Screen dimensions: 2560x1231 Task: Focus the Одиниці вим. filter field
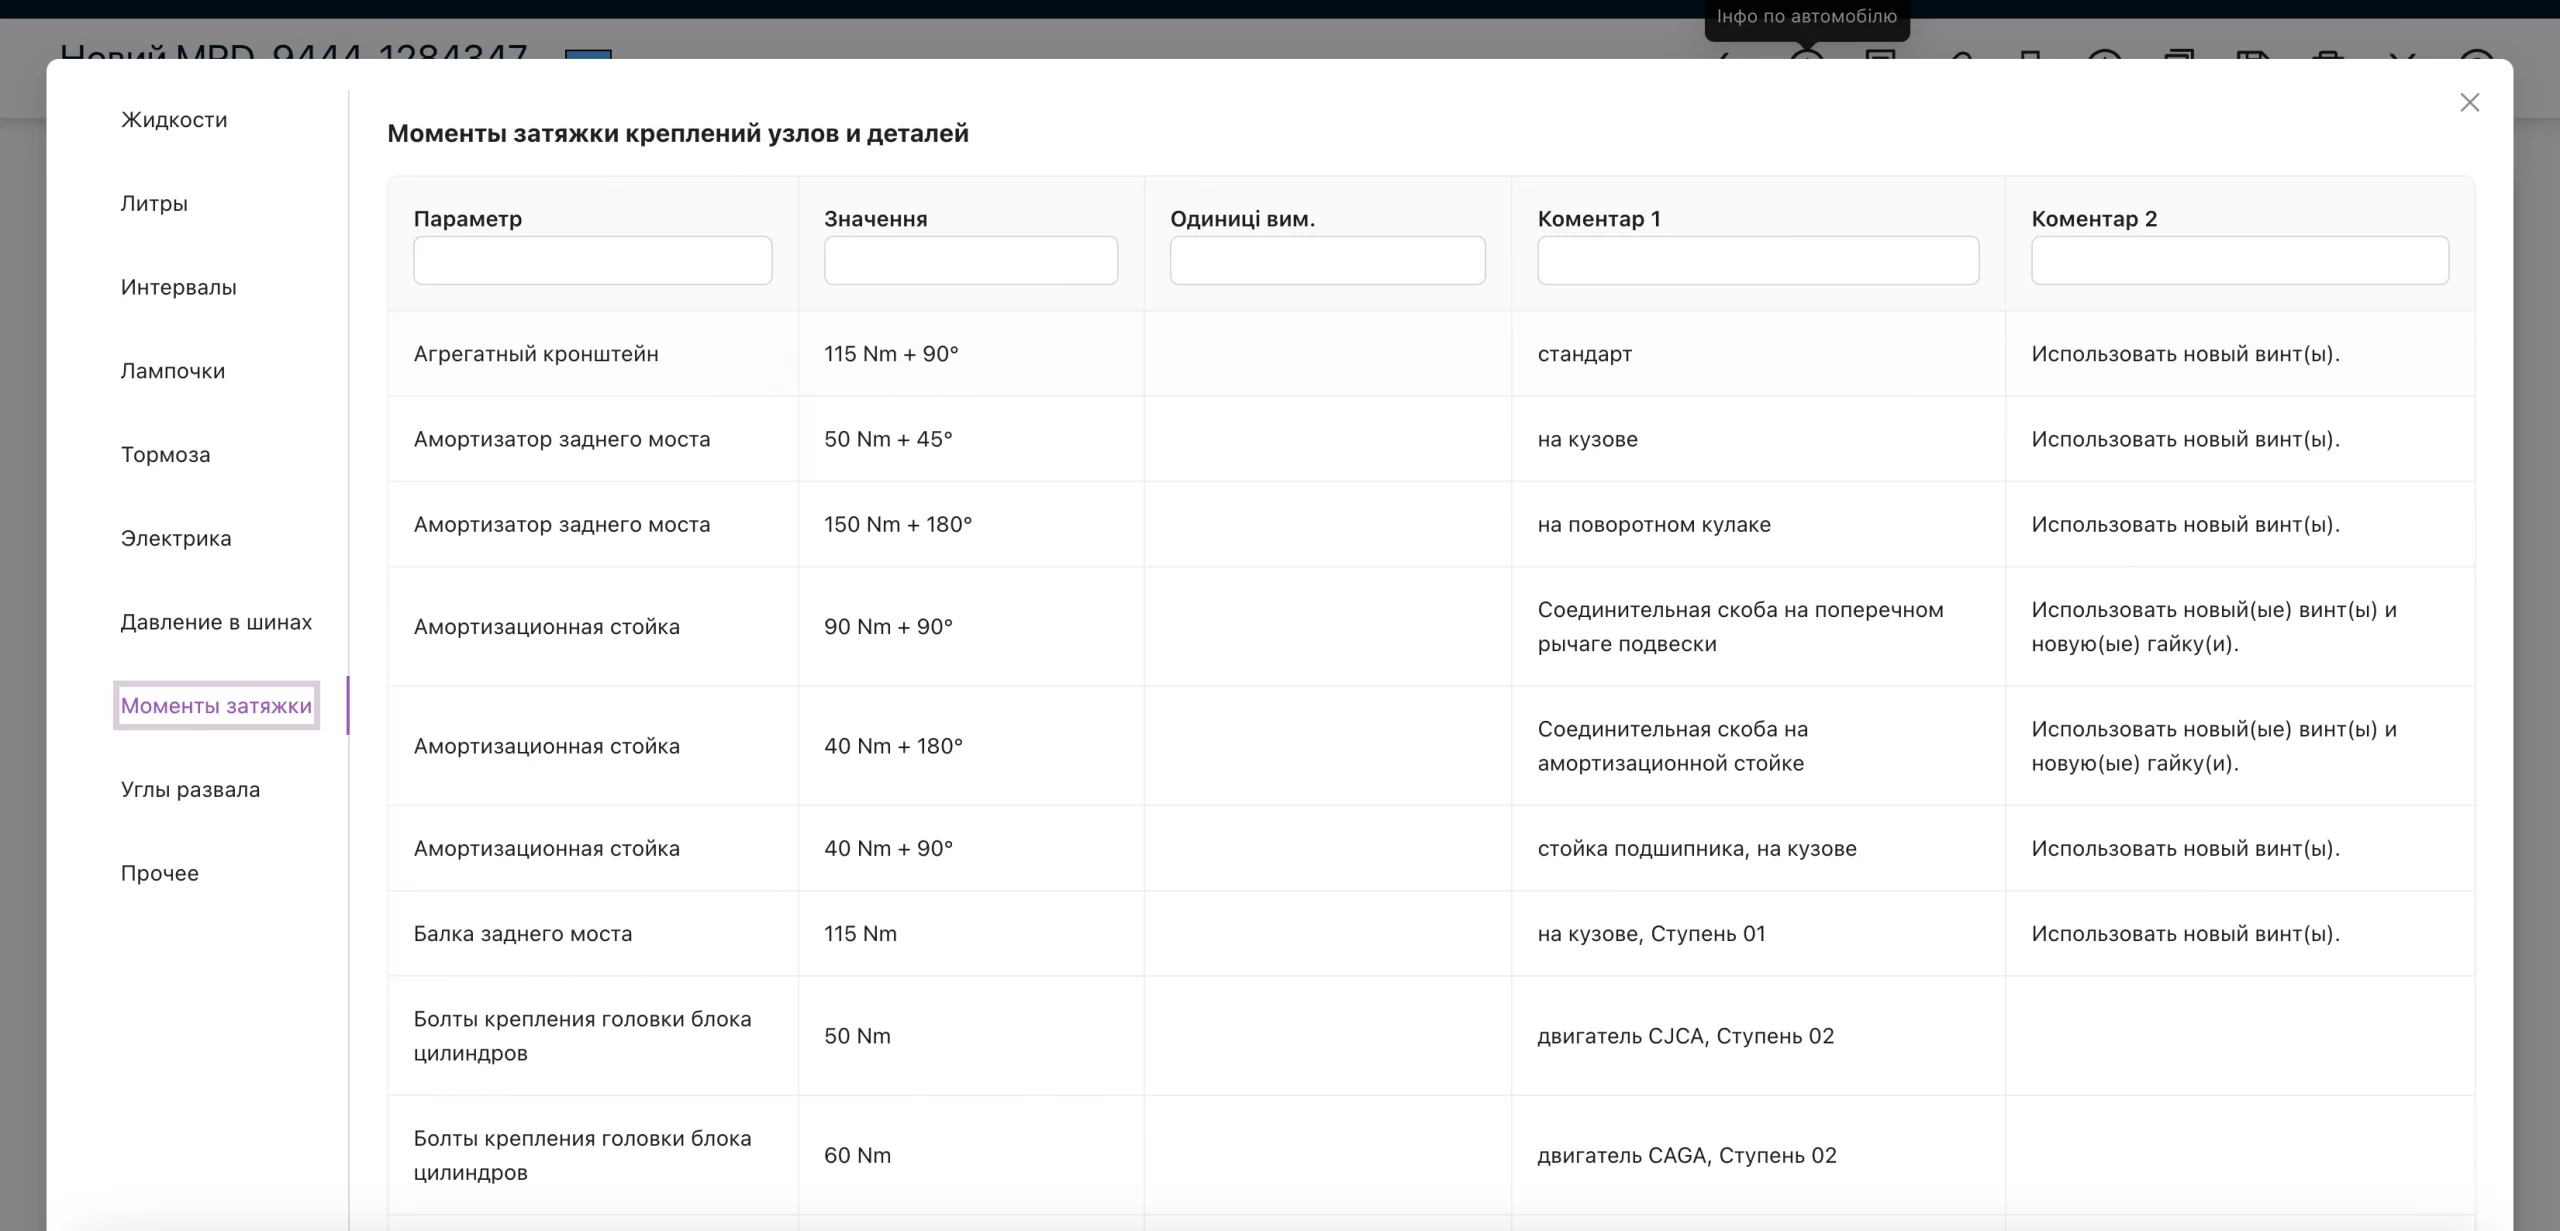click(x=1328, y=260)
